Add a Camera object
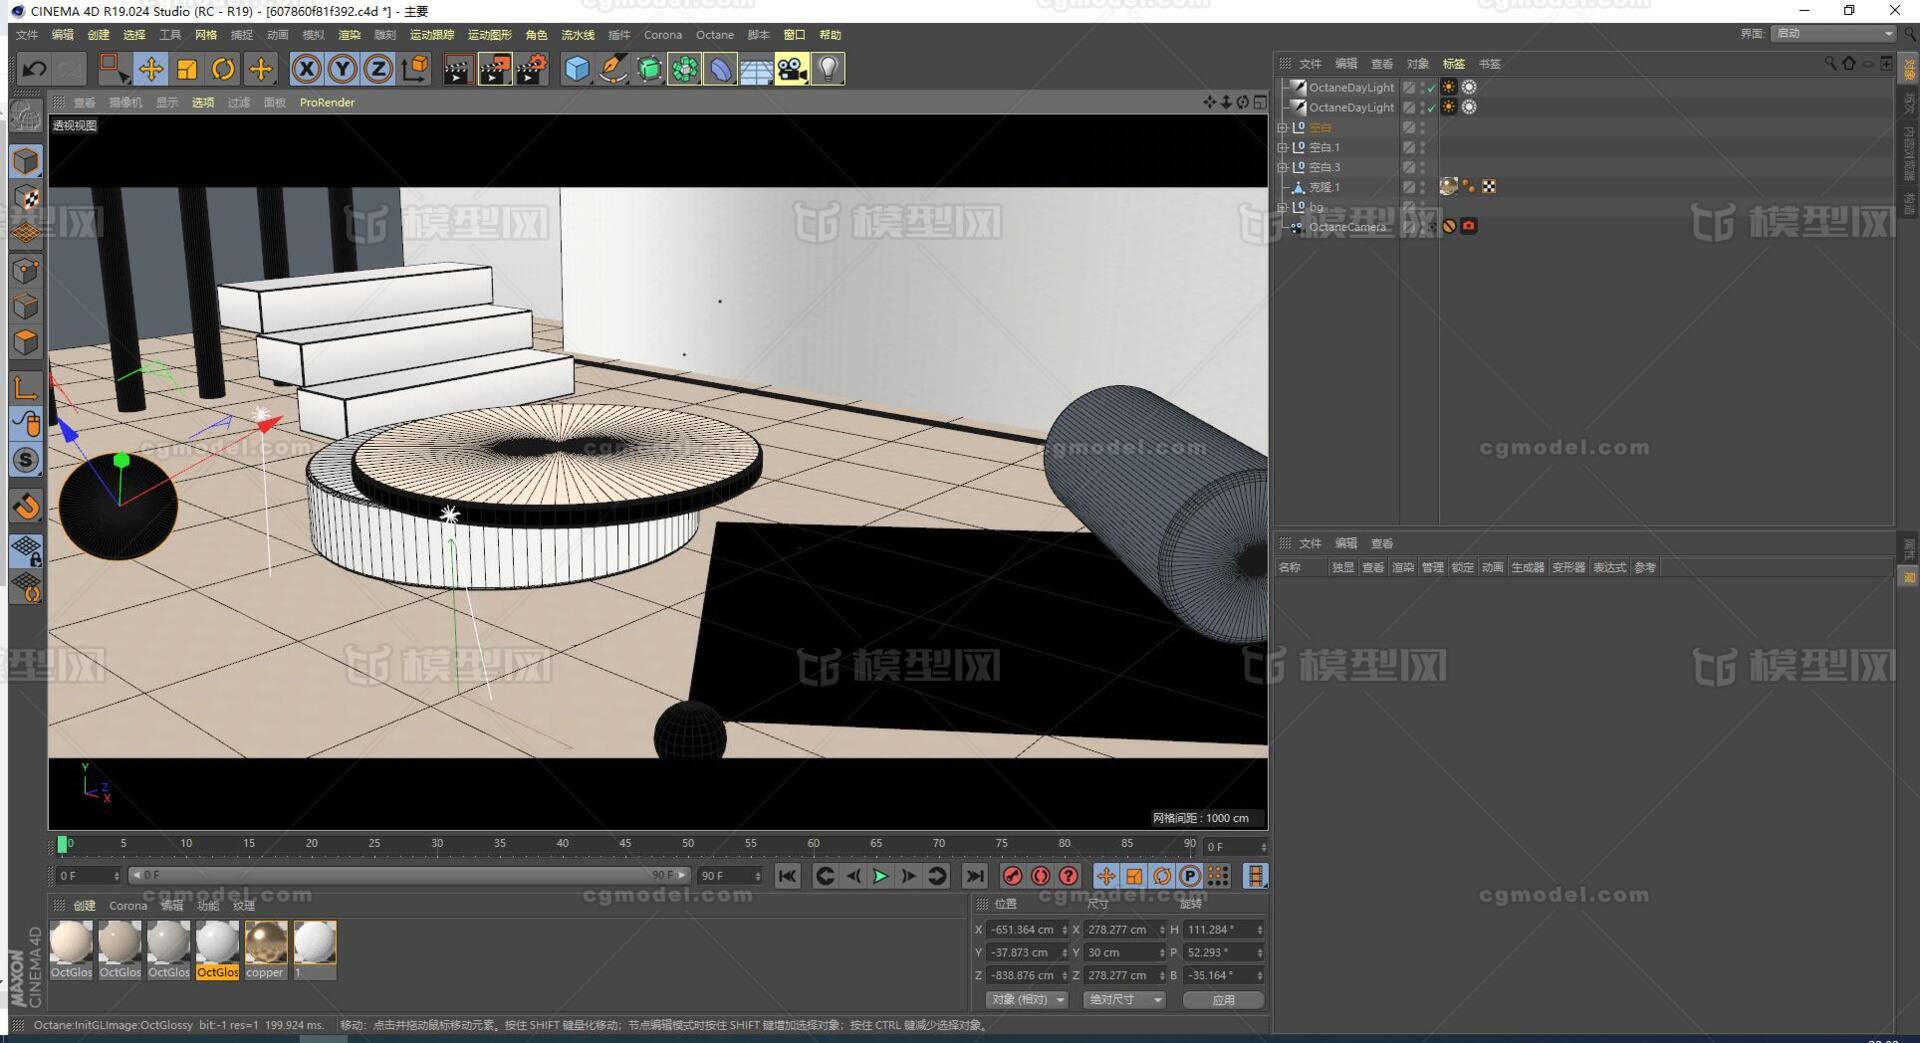Screen dimensions: 1920x1043 coord(792,69)
